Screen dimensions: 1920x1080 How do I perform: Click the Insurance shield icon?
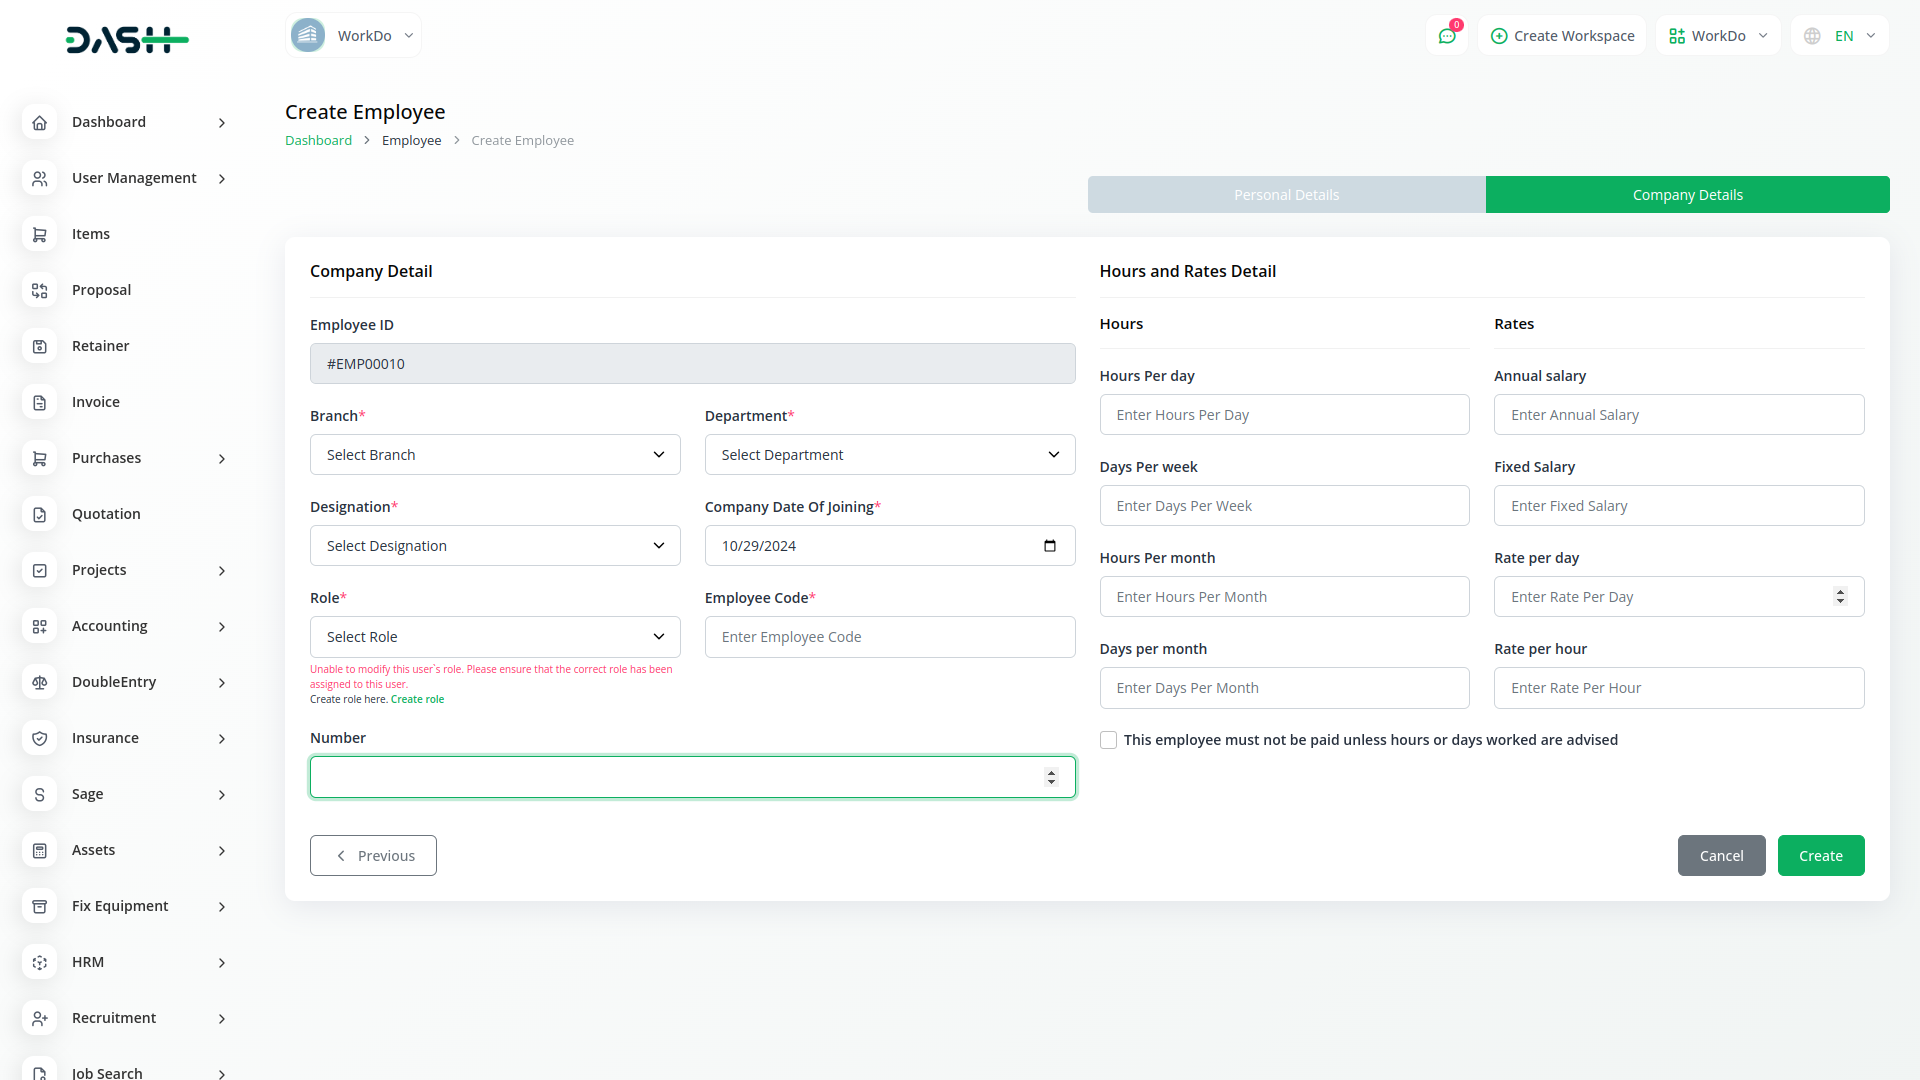(x=39, y=738)
